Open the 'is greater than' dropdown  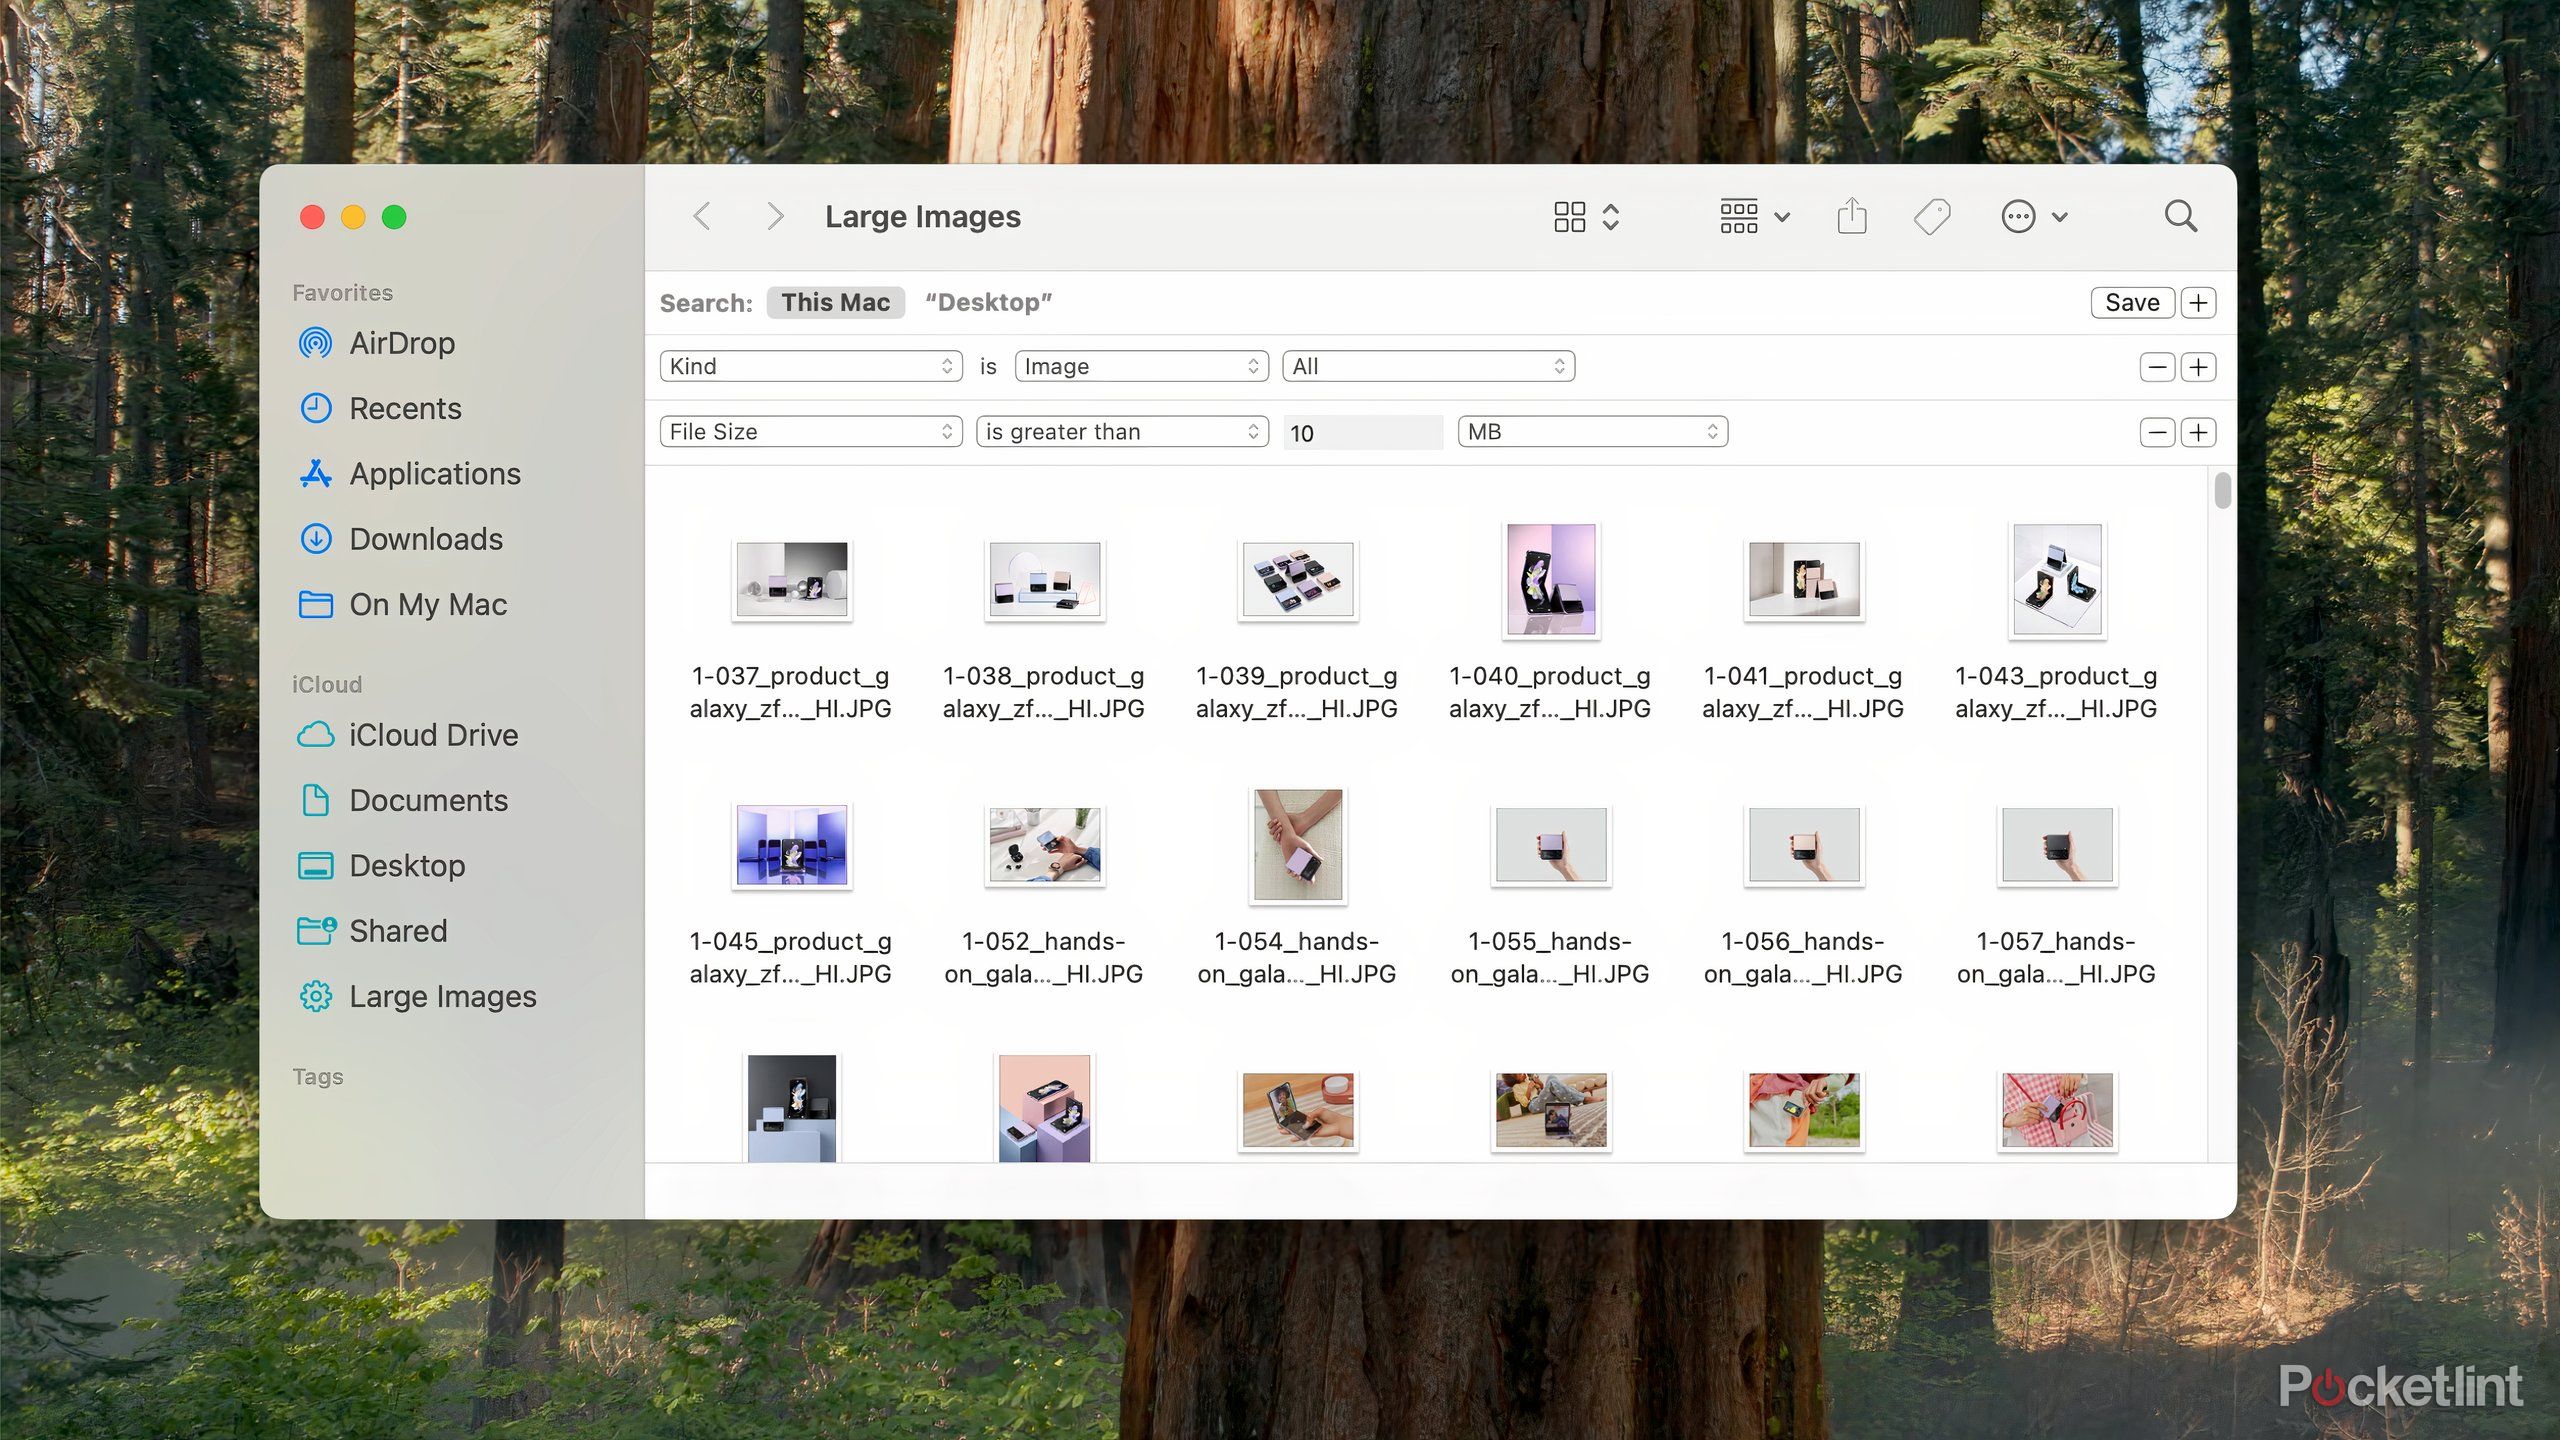(1121, 432)
